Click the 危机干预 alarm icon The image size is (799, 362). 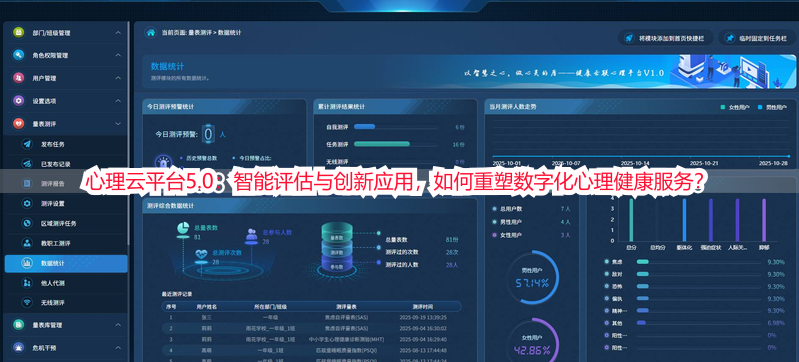[x=18, y=348]
